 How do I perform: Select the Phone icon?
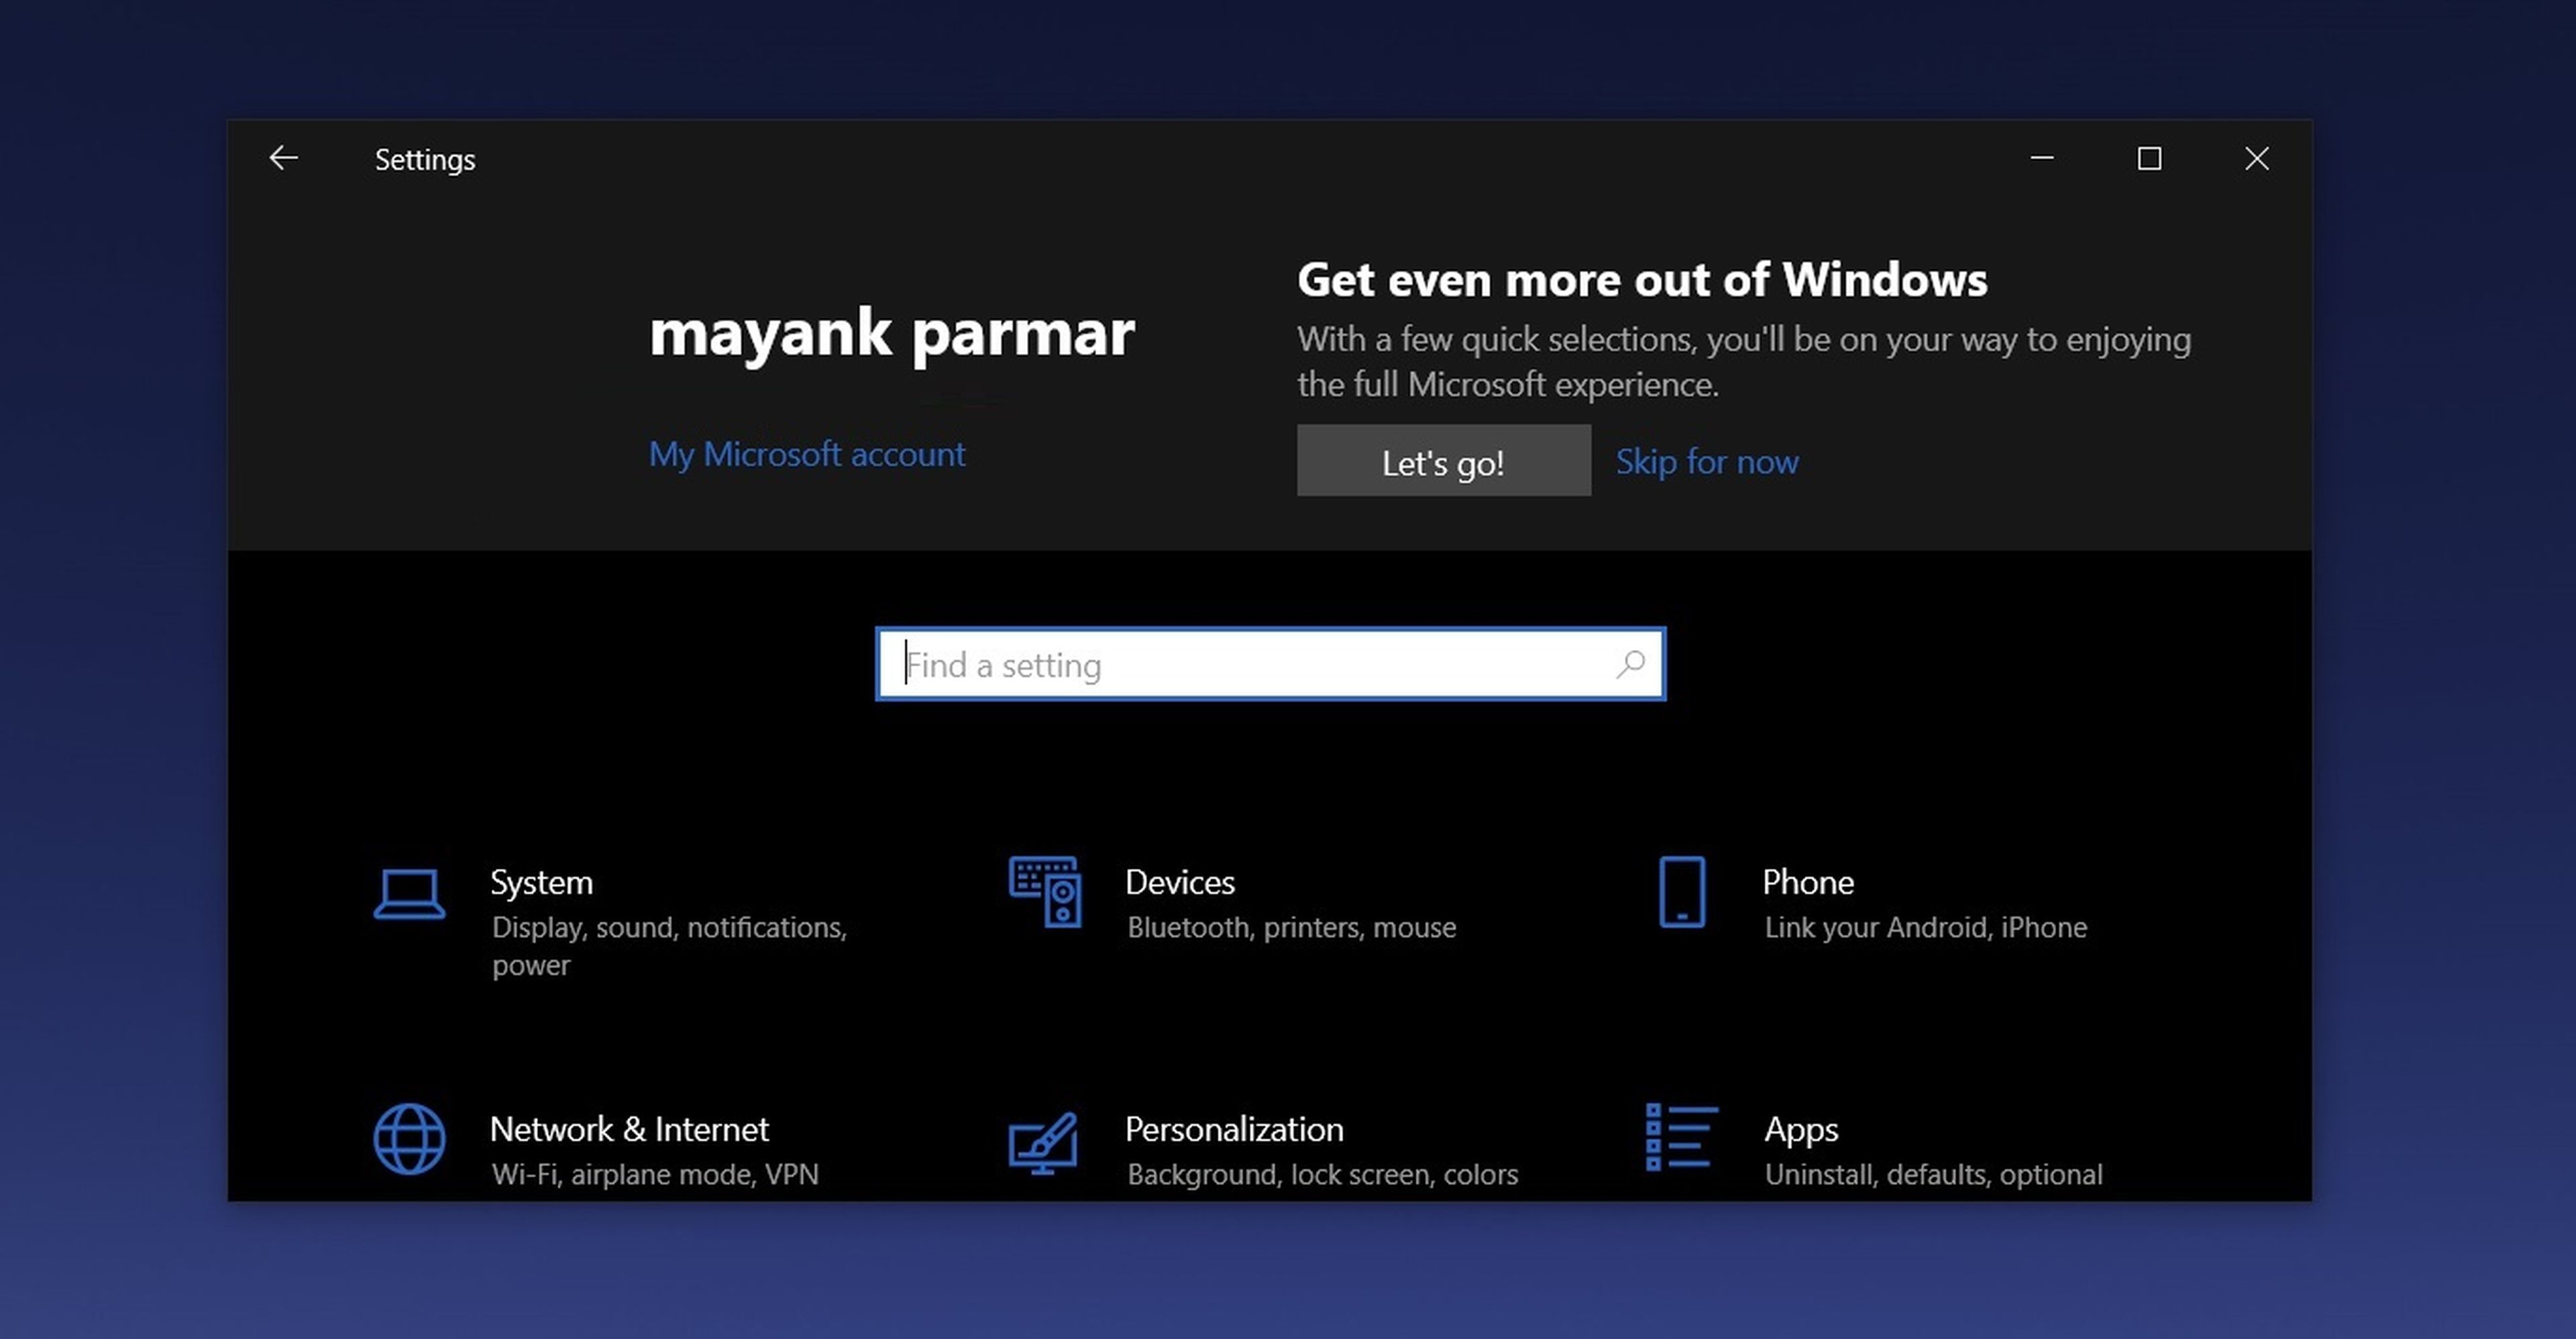1682,891
